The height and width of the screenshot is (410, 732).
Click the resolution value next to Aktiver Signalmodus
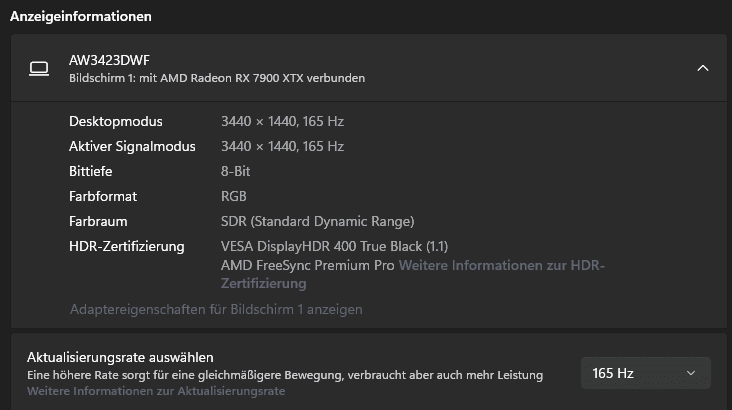(282, 146)
